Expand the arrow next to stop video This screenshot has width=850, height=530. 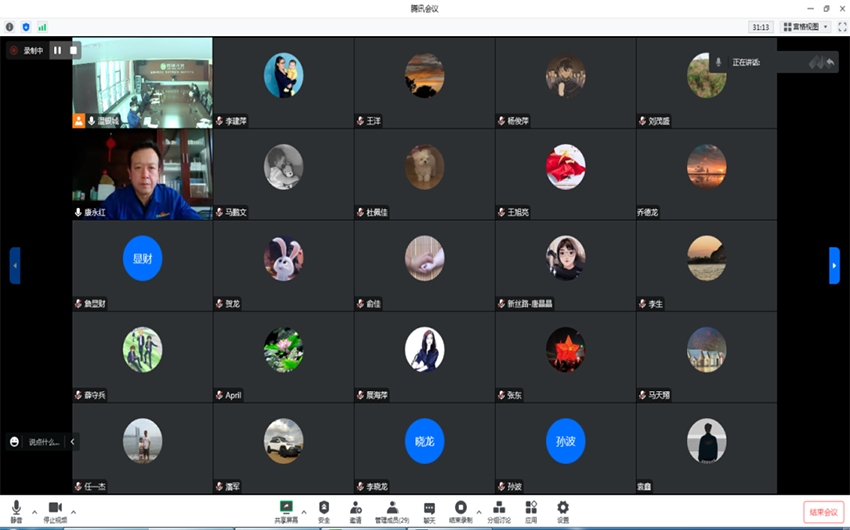pyautogui.click(x=73, y=511)
